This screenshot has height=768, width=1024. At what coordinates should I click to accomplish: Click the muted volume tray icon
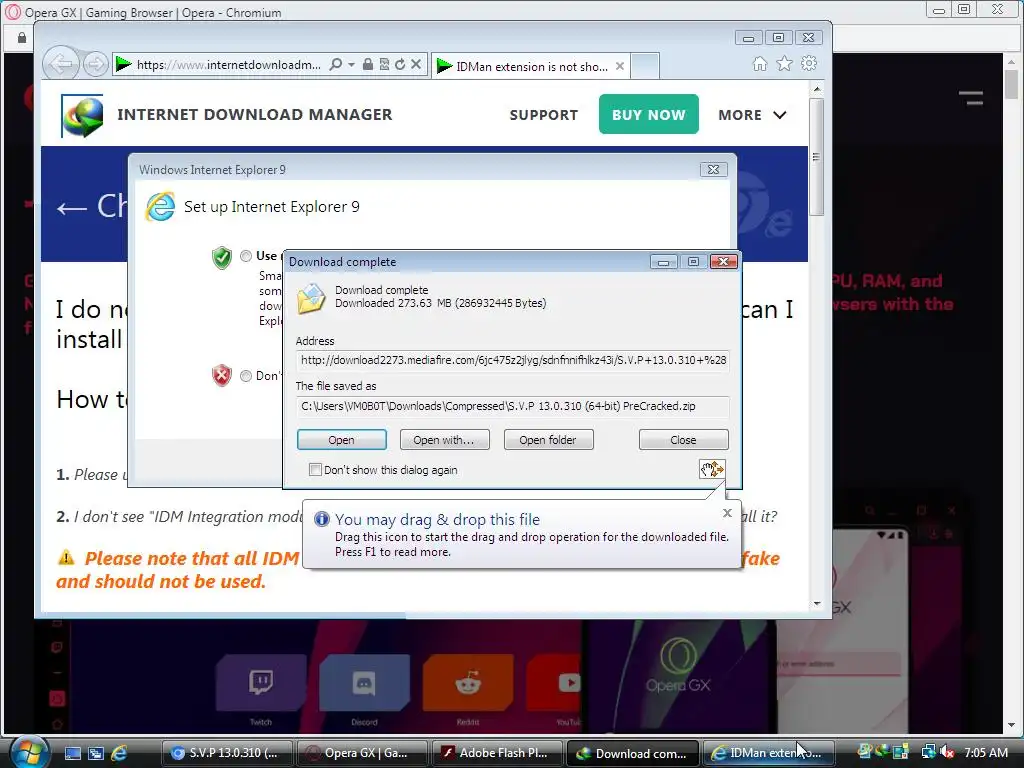pos(947,752)
